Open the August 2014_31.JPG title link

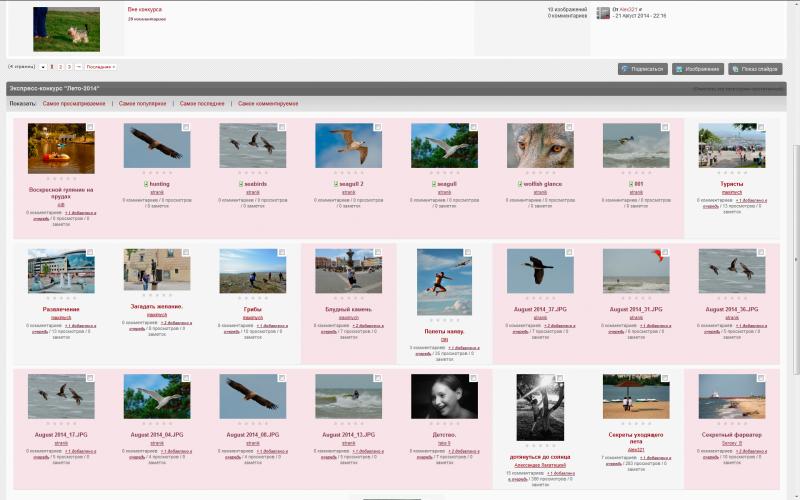(x=636, y=309)
